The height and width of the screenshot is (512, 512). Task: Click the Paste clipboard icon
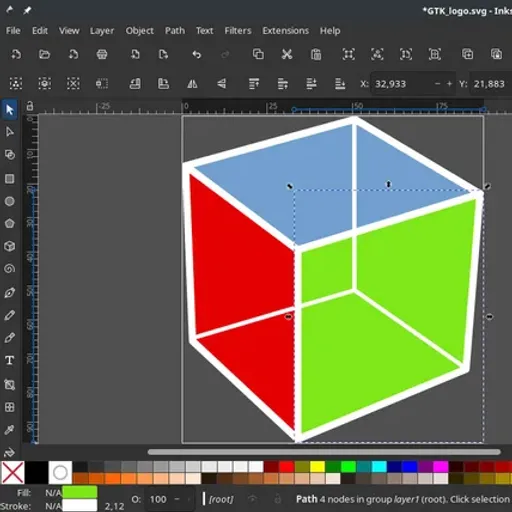click(x=316, y=54)
